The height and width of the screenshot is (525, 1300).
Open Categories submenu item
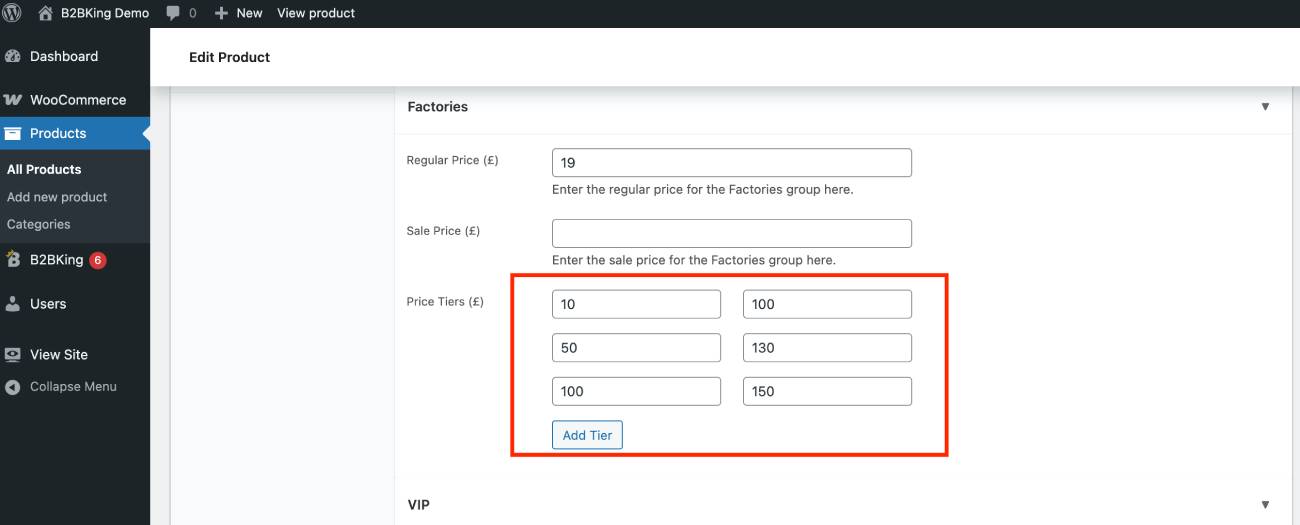coord(39,224)
